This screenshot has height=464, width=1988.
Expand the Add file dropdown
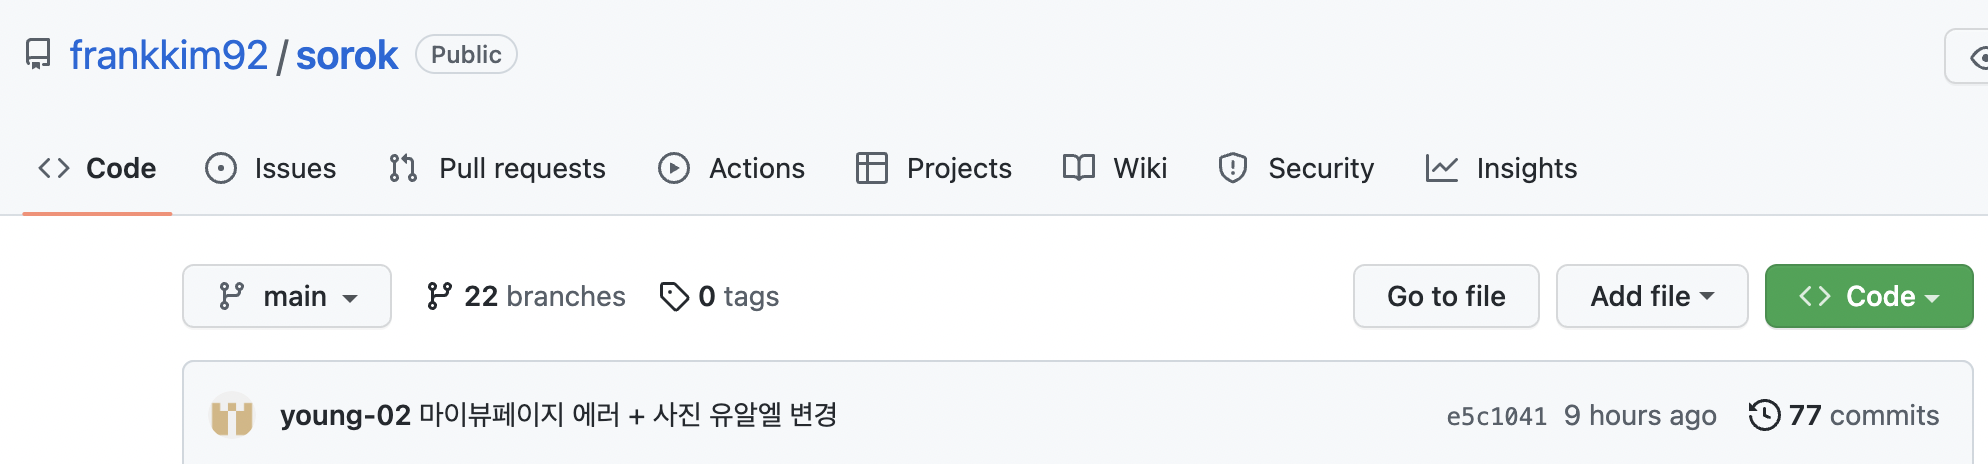[x=1652, y=296]
